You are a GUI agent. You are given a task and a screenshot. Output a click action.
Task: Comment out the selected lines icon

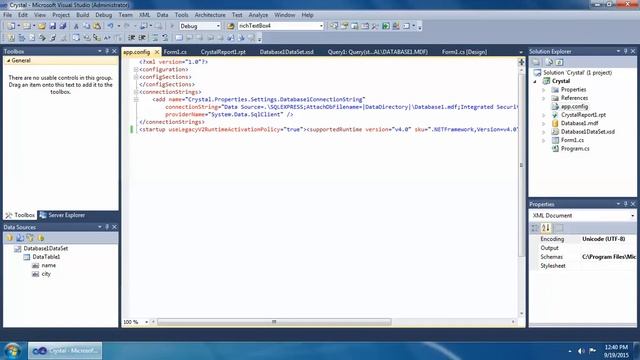(155, 38)
